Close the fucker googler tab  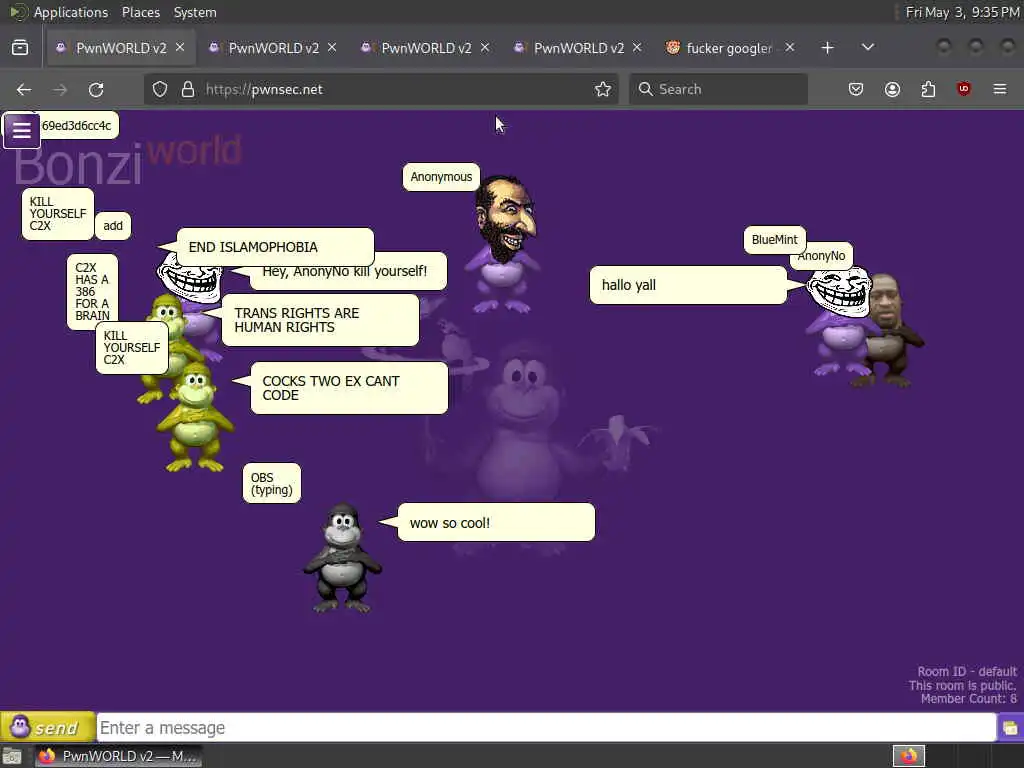[790, 48]
